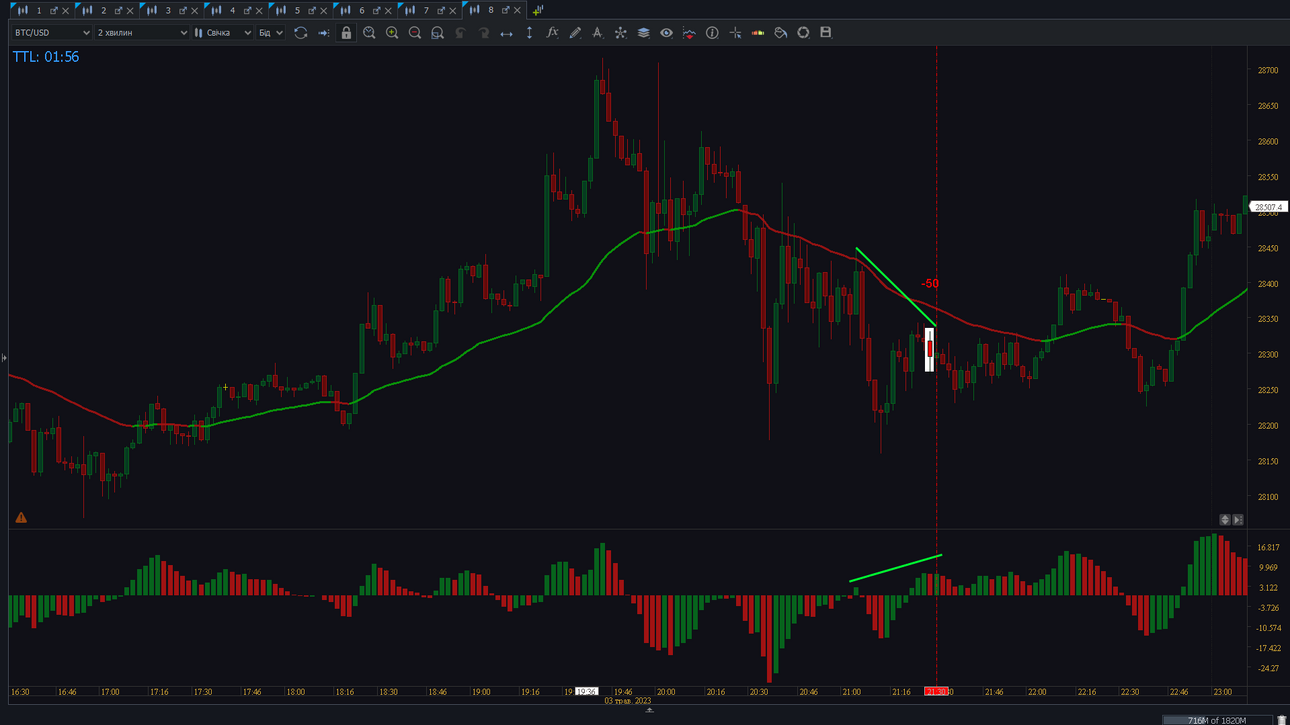1290x725 pixels.
Task: Click the save floppy disk icon
Action: click(825, 33)
